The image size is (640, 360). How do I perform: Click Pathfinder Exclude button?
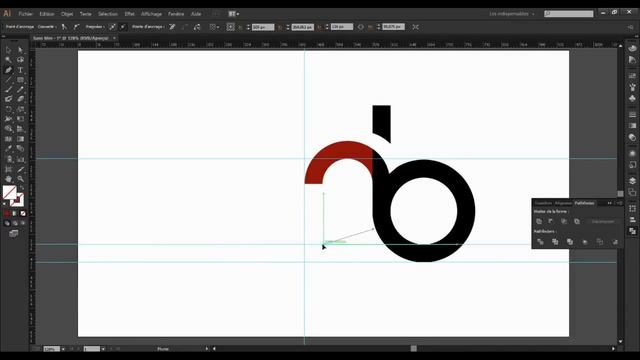pos(577,221)
